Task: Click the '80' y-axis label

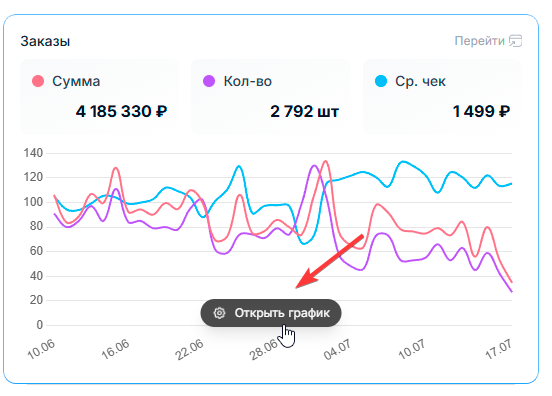Action: 36,226
